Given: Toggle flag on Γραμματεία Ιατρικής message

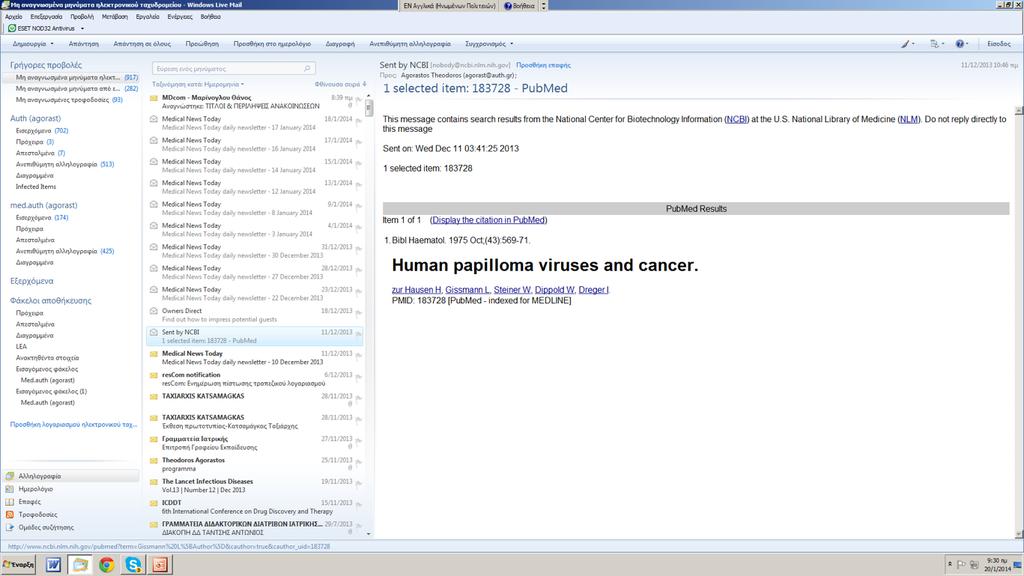Looking at the screenshot, I should click(x=359, y=441).
